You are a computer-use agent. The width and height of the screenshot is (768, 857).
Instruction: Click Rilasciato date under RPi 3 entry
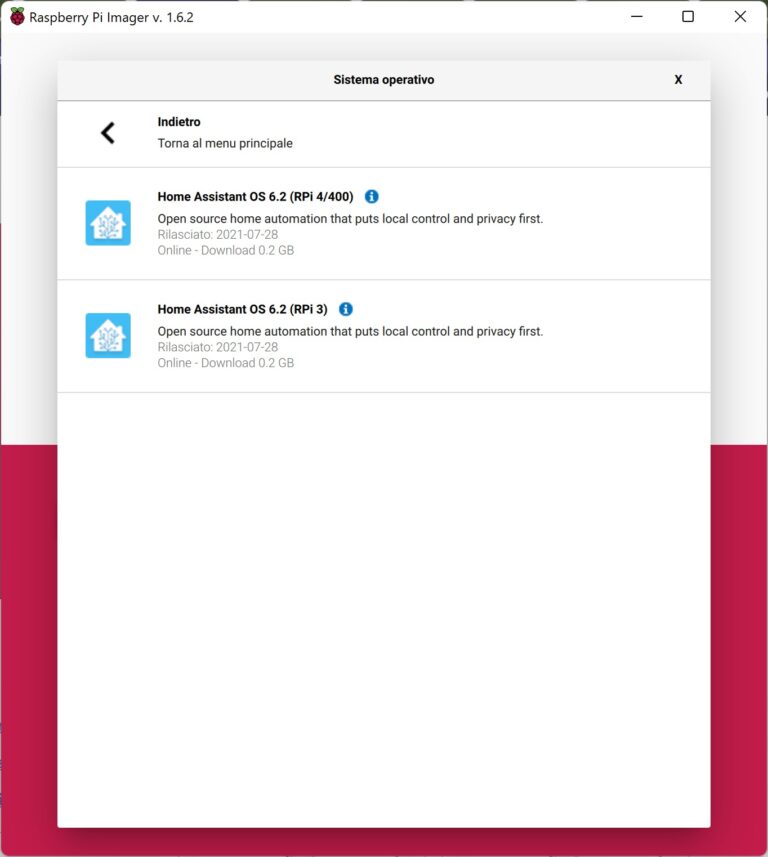tap(218, 347)
